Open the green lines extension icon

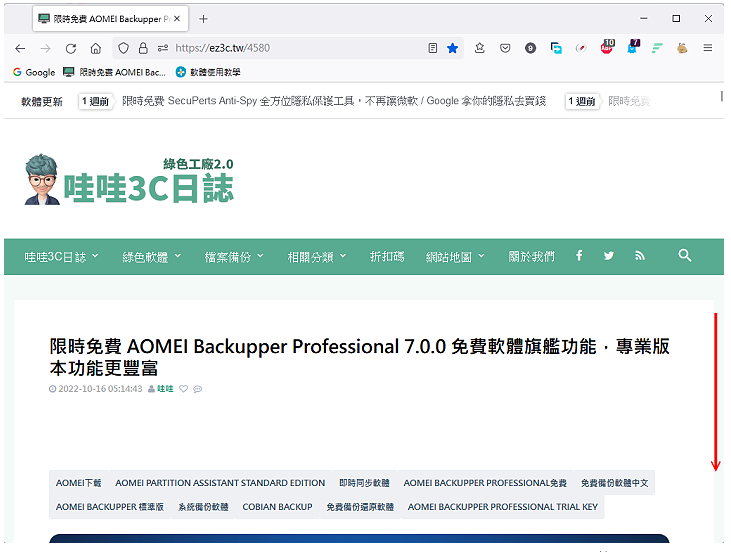coord(657,48)
